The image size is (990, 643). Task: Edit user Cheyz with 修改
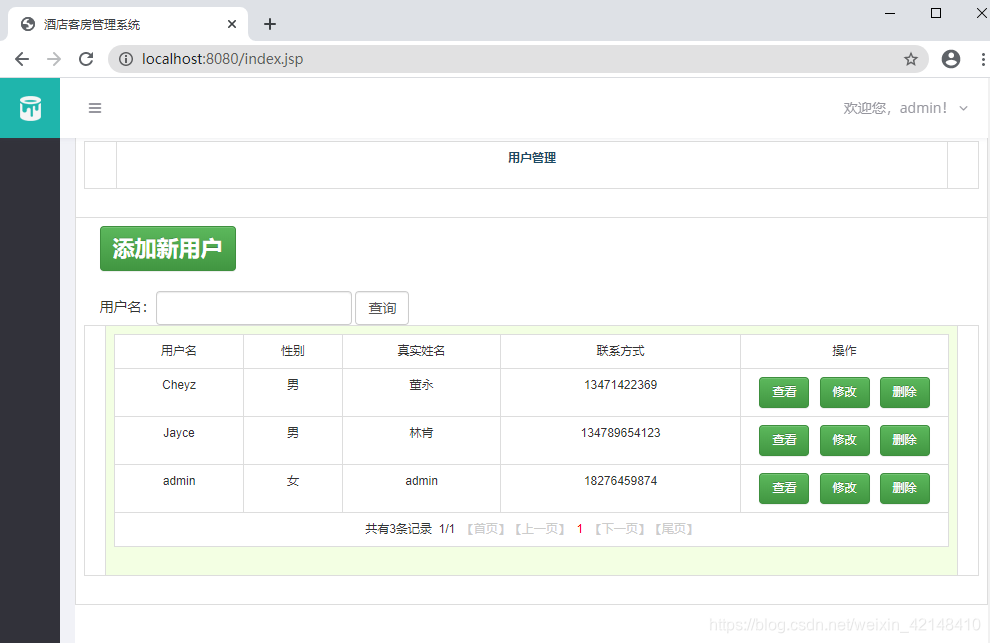coord(844,392)
